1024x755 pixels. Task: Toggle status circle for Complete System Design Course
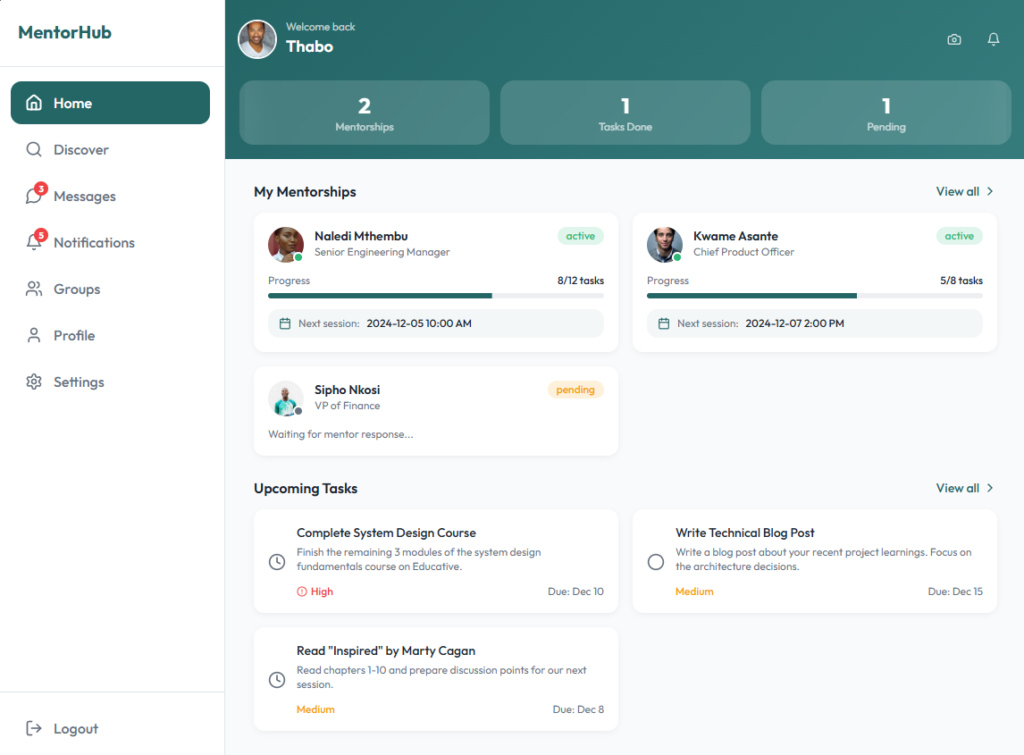(277, 562)
